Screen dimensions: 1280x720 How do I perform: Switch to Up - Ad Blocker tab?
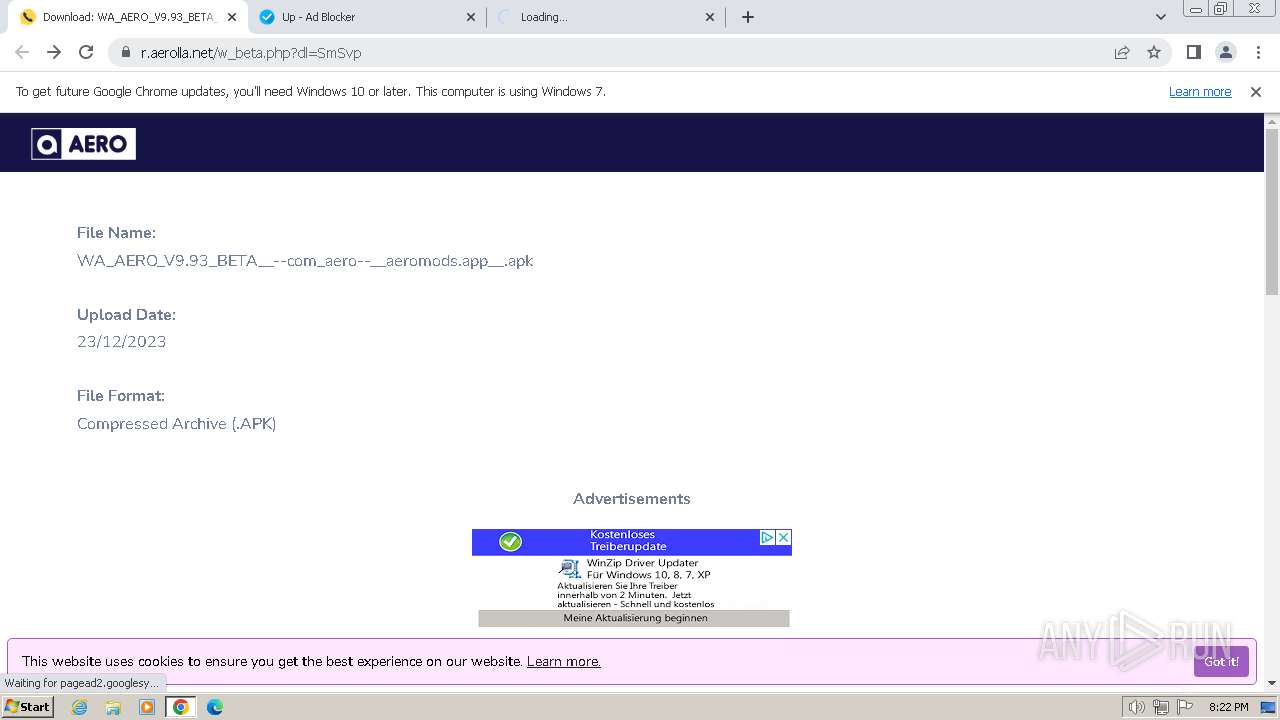click(x=368, y=17)
